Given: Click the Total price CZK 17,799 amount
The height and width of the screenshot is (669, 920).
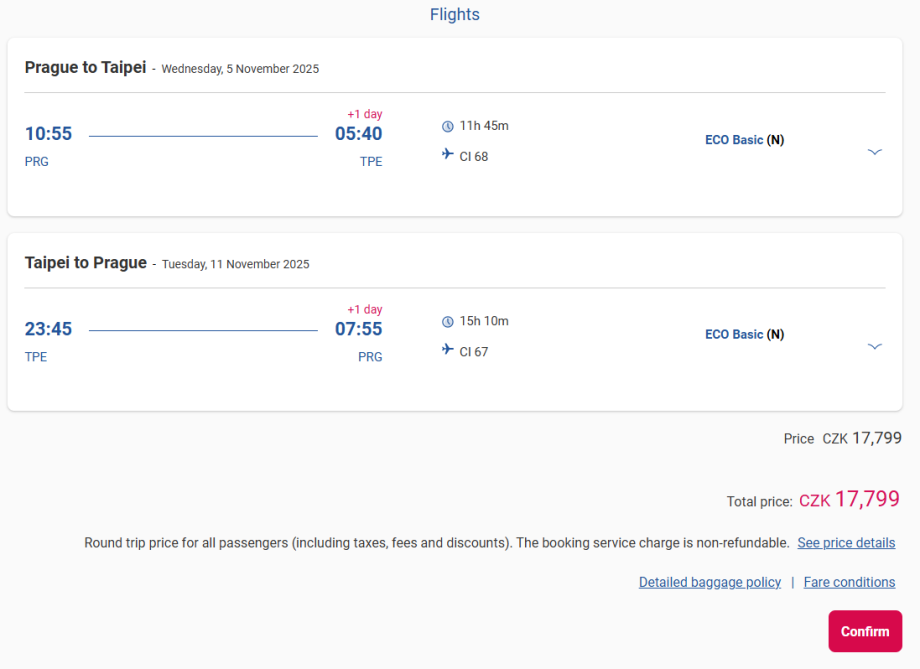Looking at the screenshot, I should point(849,500).
